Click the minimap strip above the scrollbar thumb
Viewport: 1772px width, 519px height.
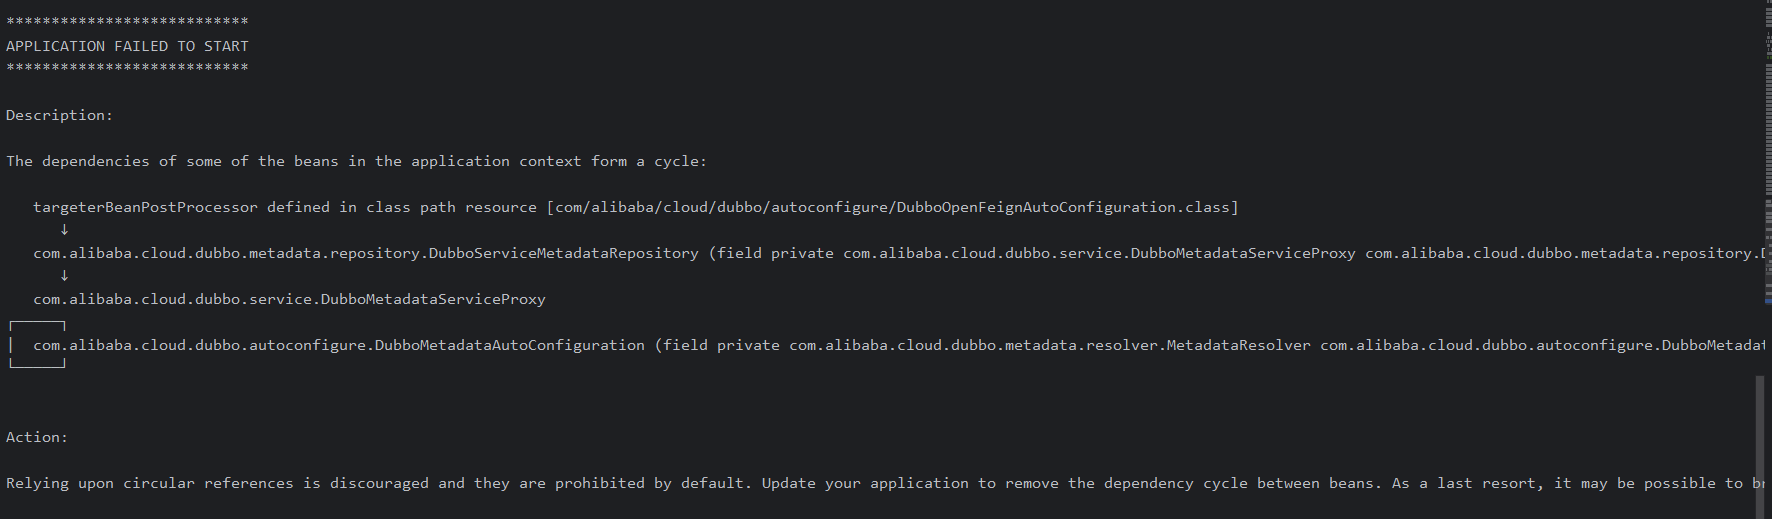tap(1766, 150)
